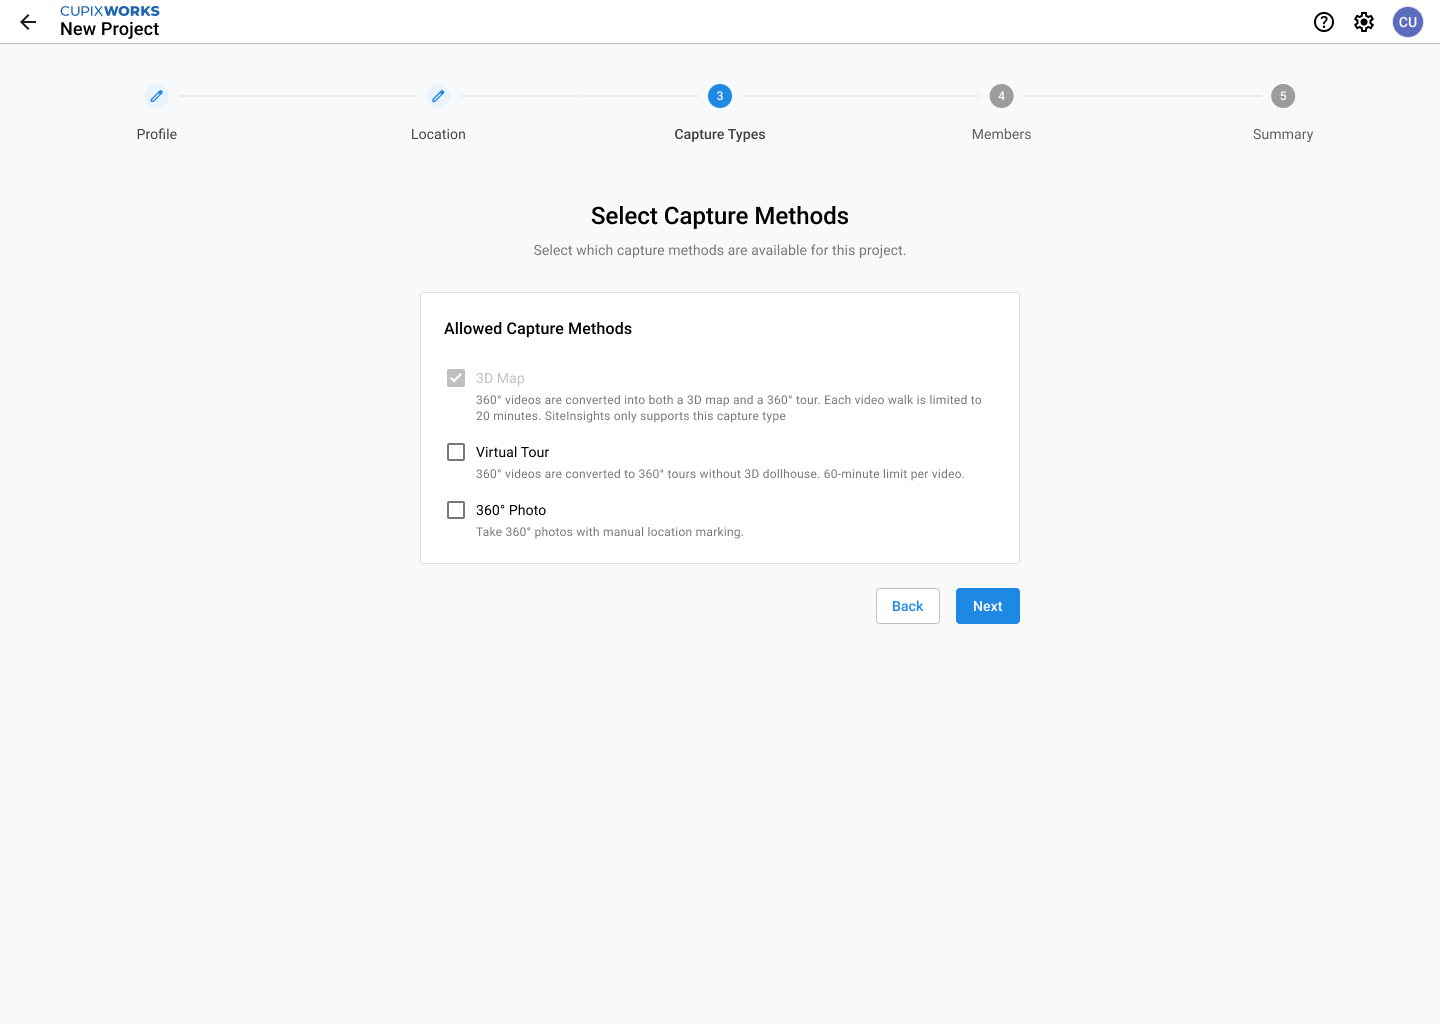
Task: Click the CUPIXWORKS logo
Action: click(110, 11)
